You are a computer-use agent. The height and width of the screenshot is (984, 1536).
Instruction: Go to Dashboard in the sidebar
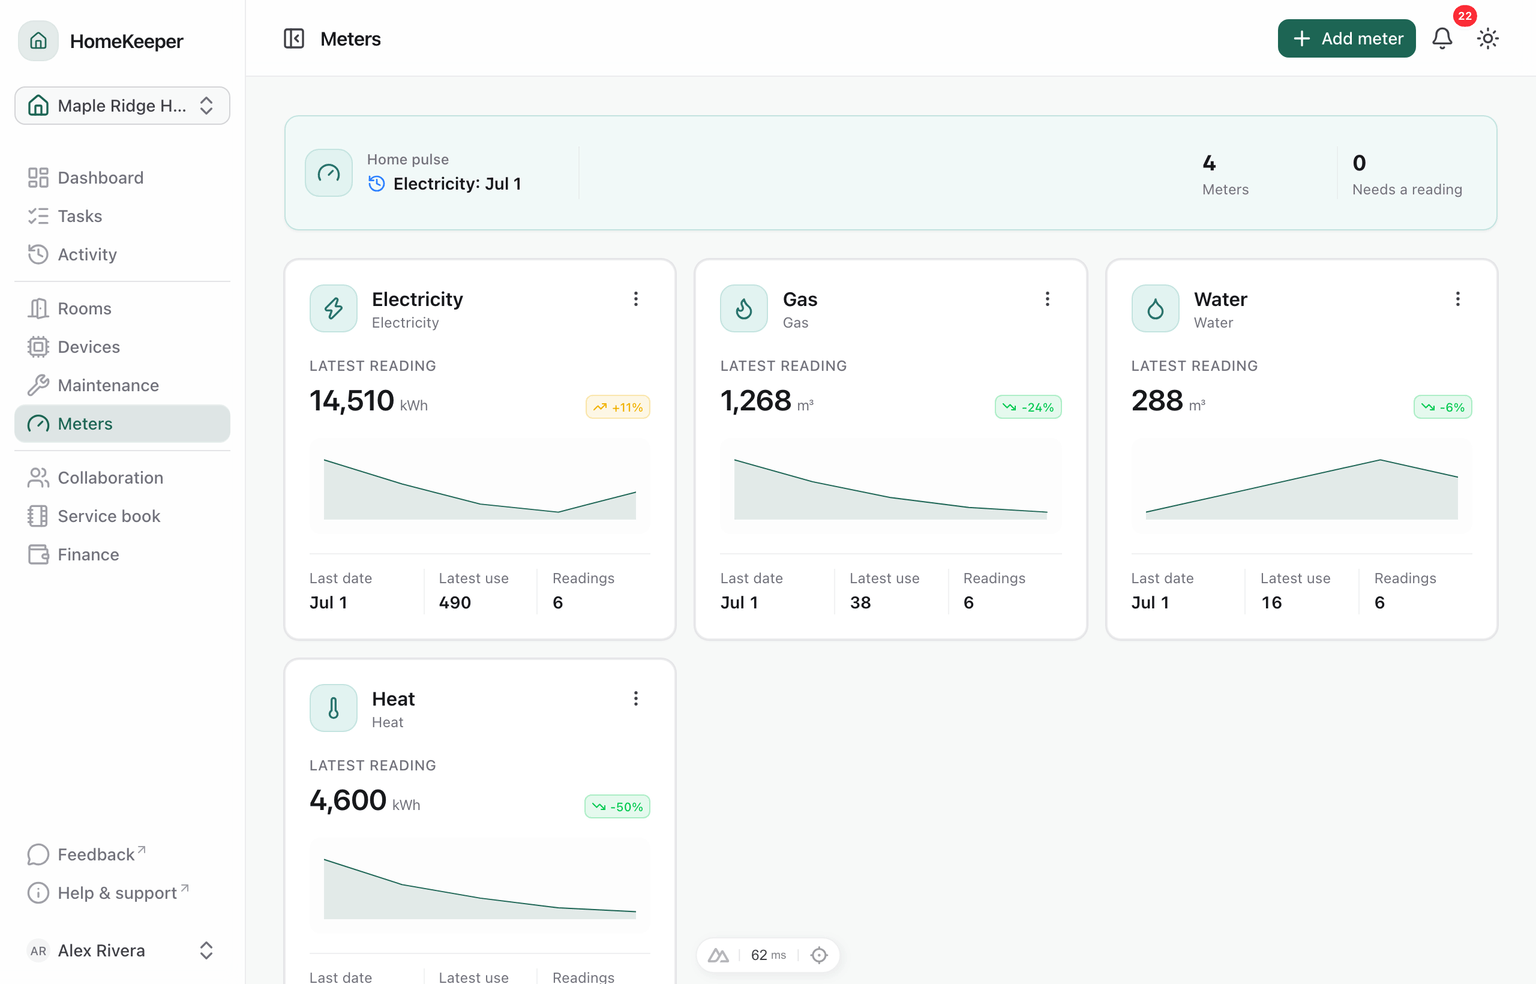pyautogui.click(x=122, y=178)
